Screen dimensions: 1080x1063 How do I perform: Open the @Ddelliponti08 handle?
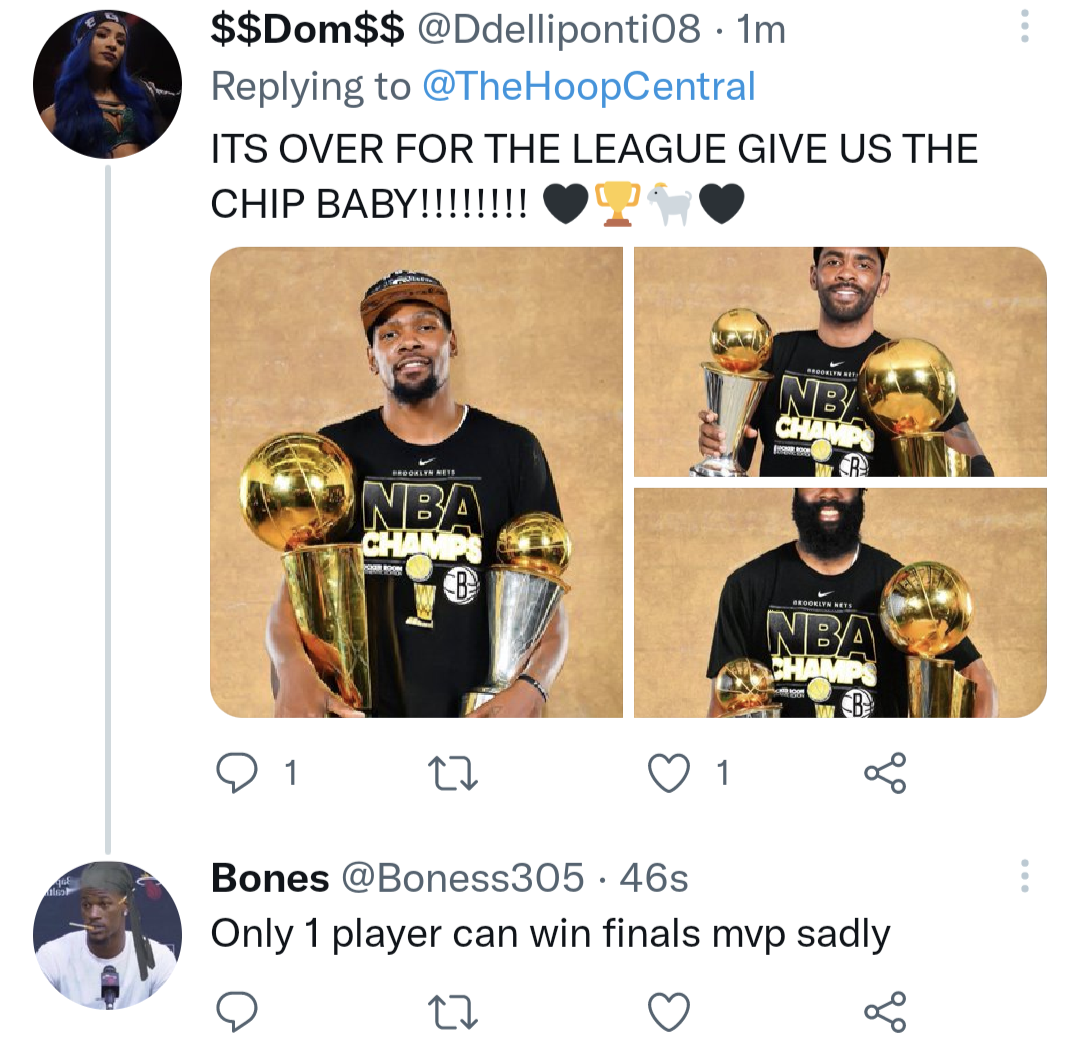click(558, 30)
